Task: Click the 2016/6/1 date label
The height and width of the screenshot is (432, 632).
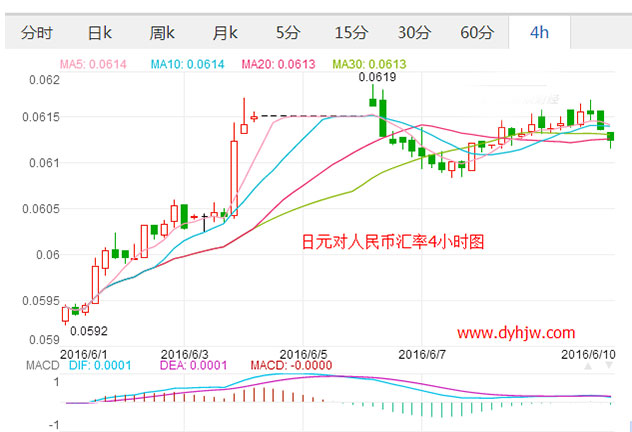Action: pyautogui.click(x=84, y=355)
